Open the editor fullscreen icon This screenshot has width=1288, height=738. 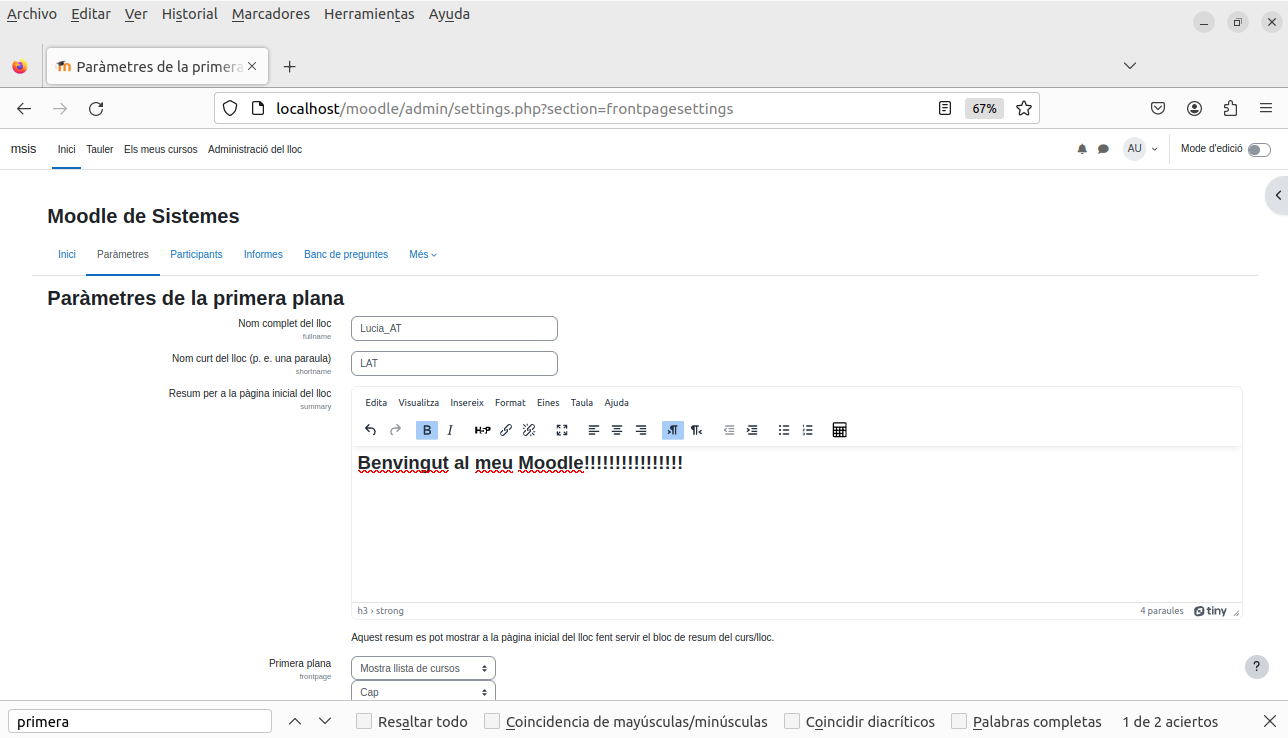561,430
